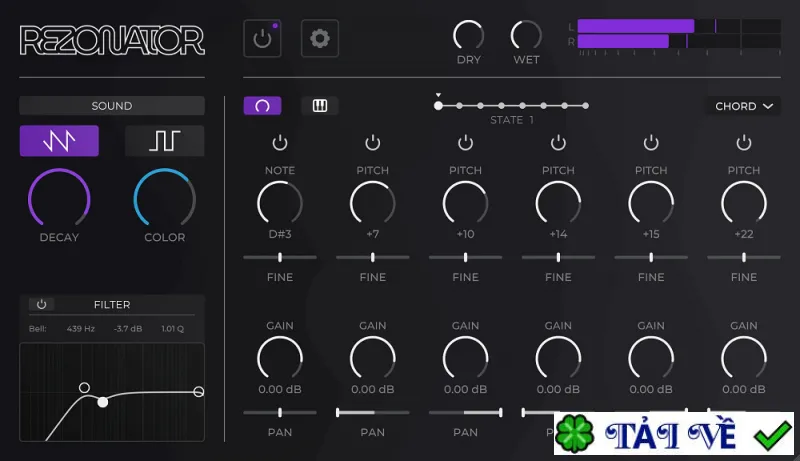Select the sawtooth waveform sound button

point(59,141)
